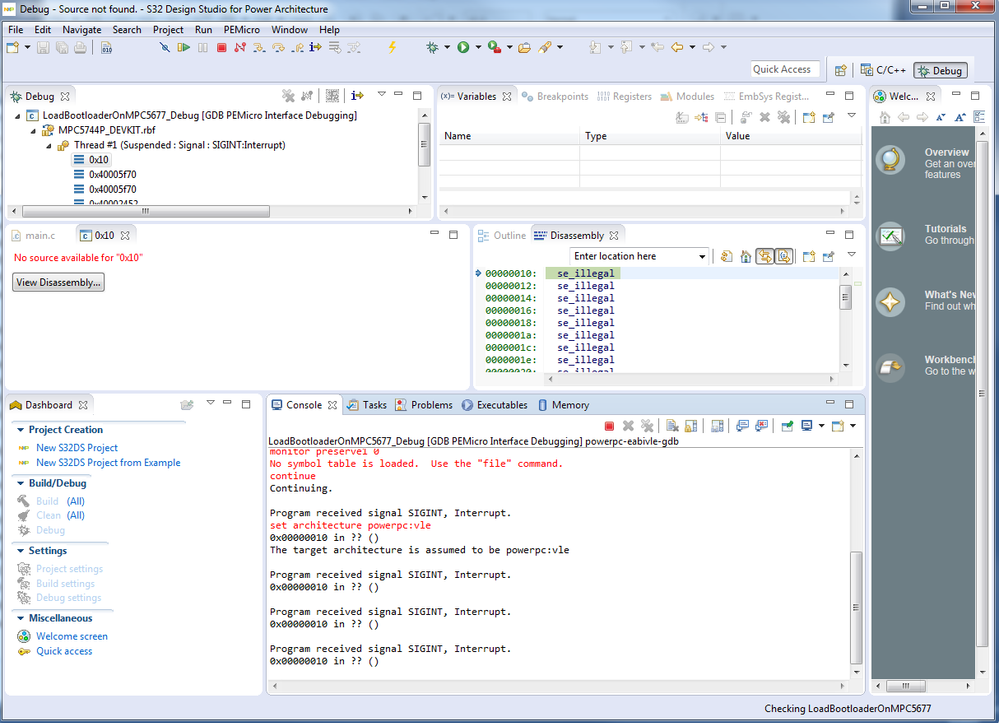
Task: Collapse LoadBootloaderOnMPC5677_Debug tree node
Action: tap(18, 116)
